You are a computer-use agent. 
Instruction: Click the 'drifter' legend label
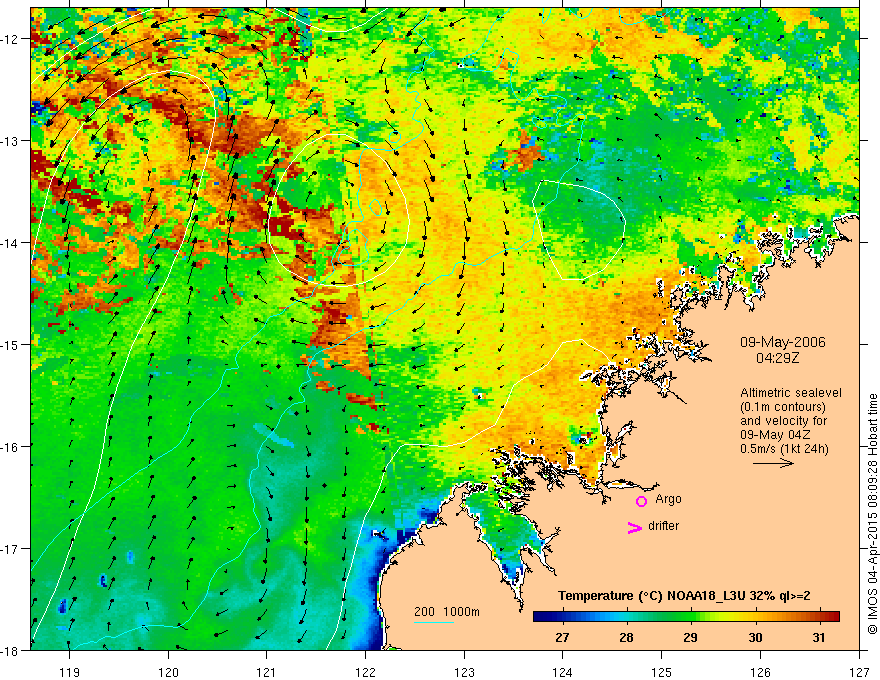click(663, 526)
